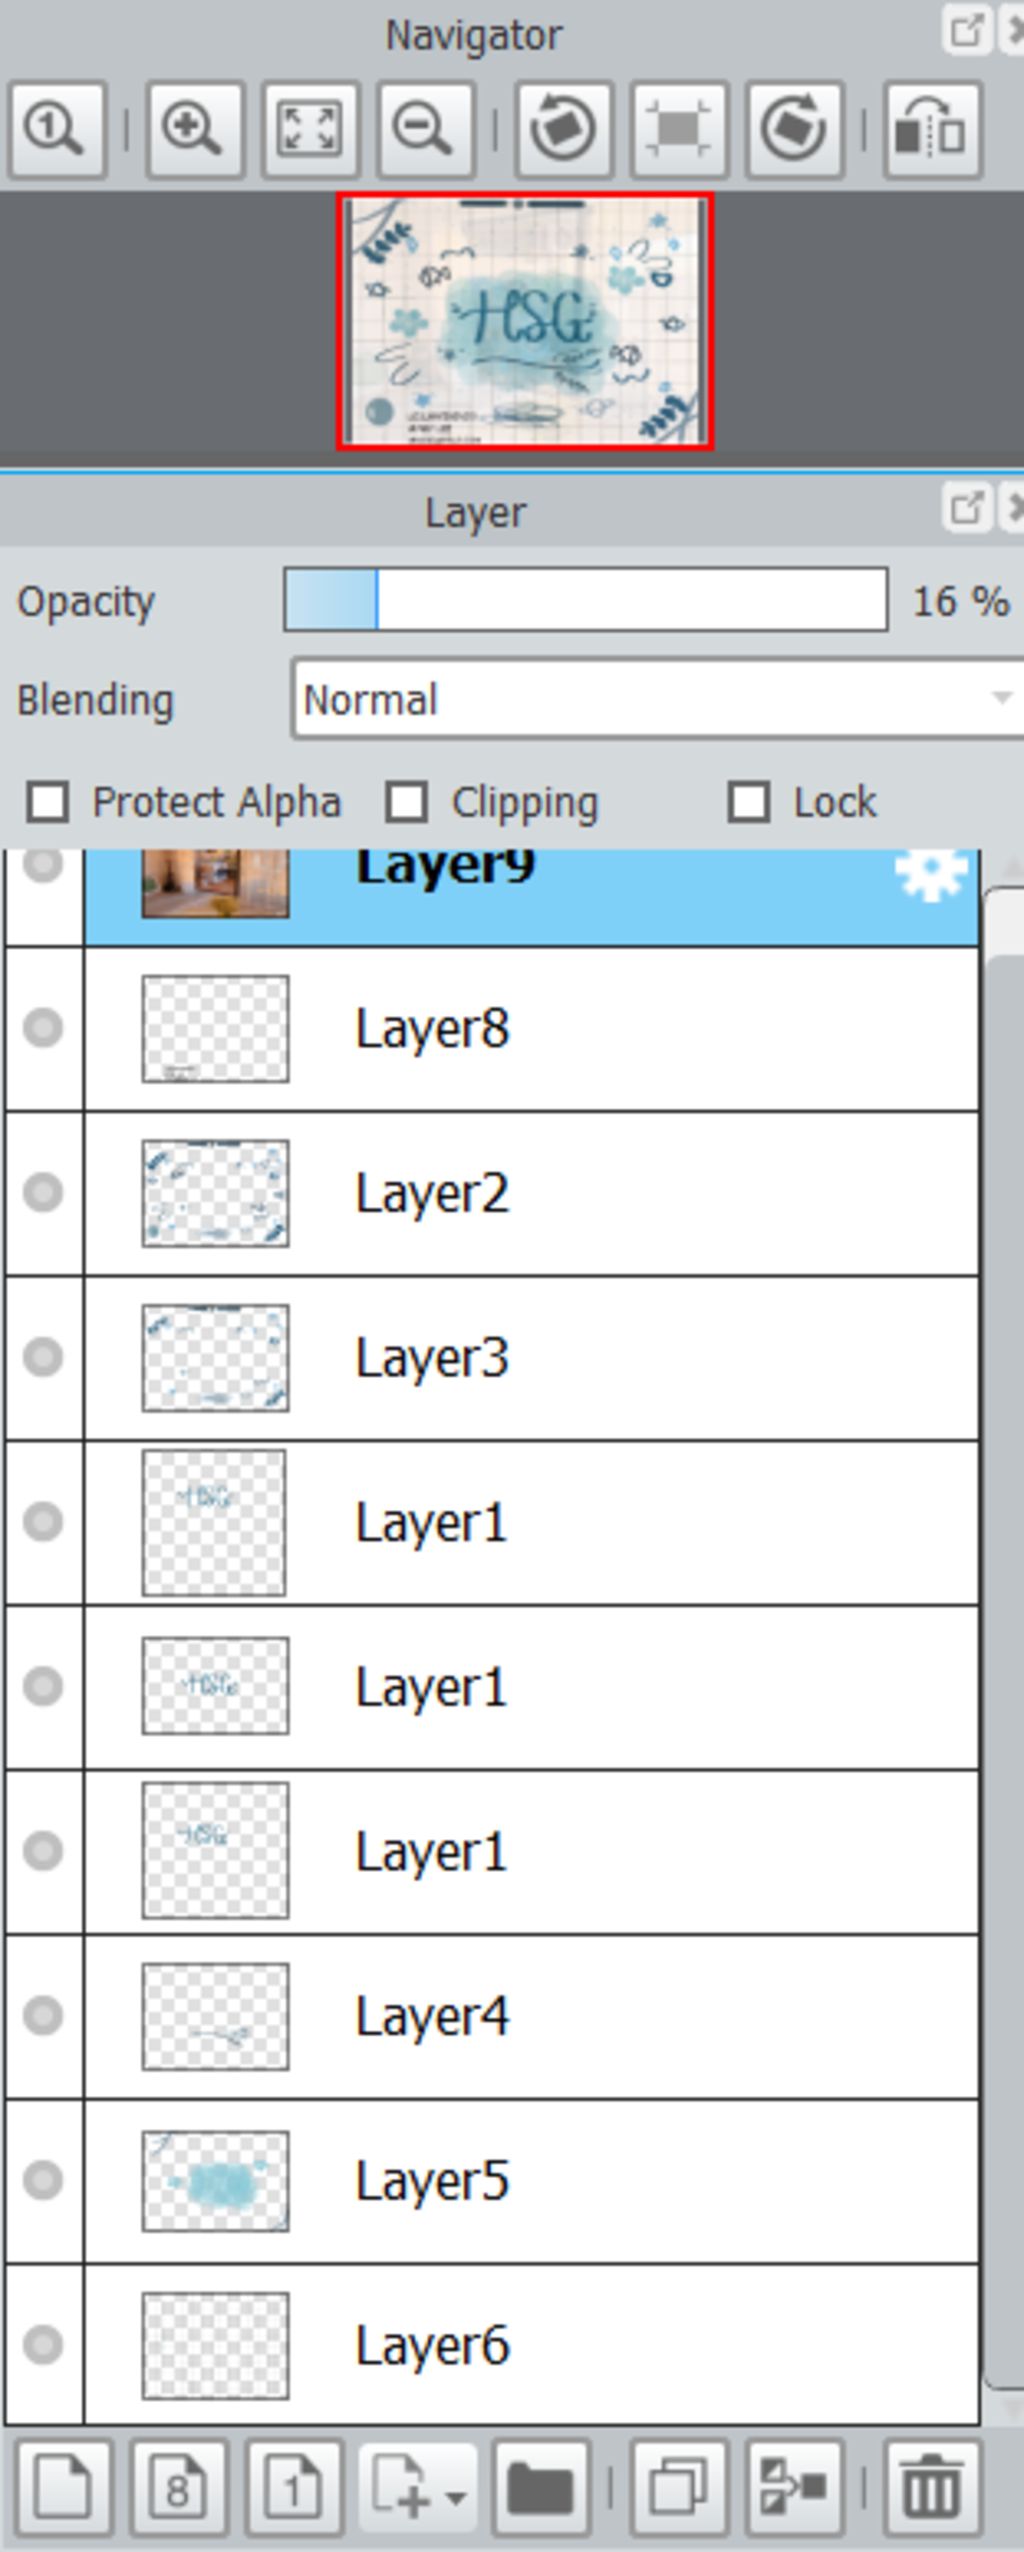Click the zoom out magnifier icon
This screenshot has width=1024, height=2552.
pyautogui.click(x=425, y=130)
